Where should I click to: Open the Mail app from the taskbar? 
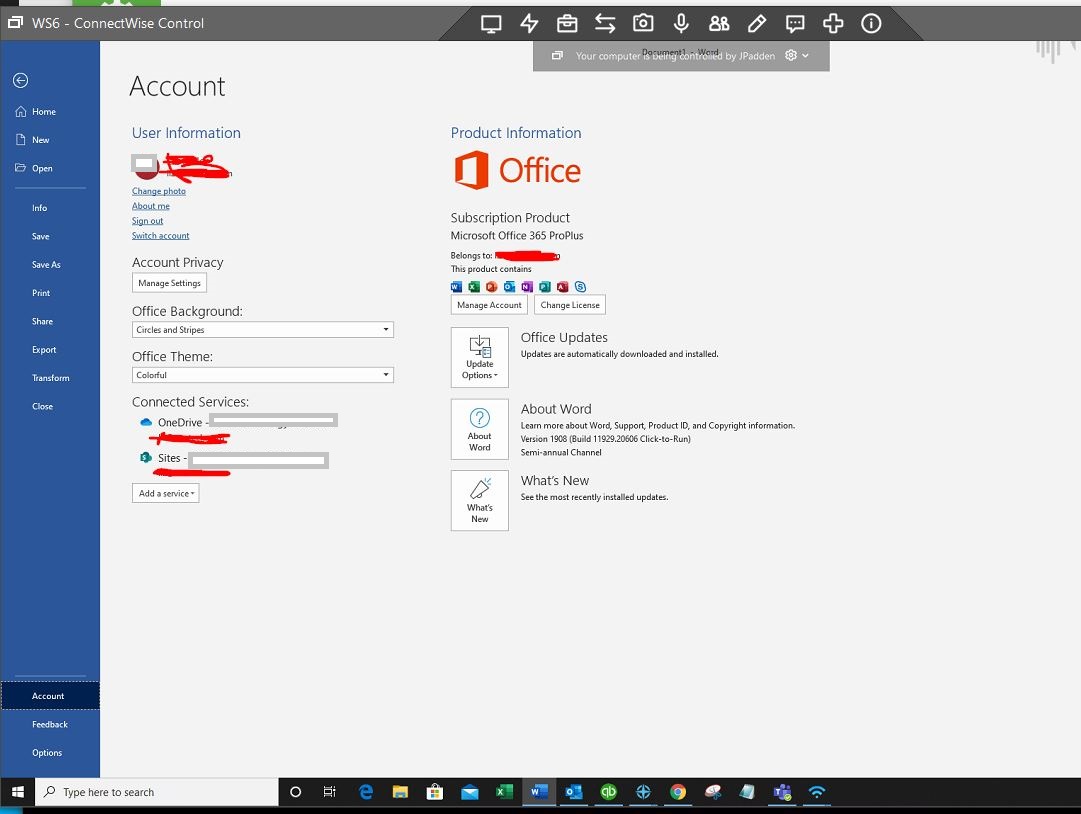tap(469, 792)
